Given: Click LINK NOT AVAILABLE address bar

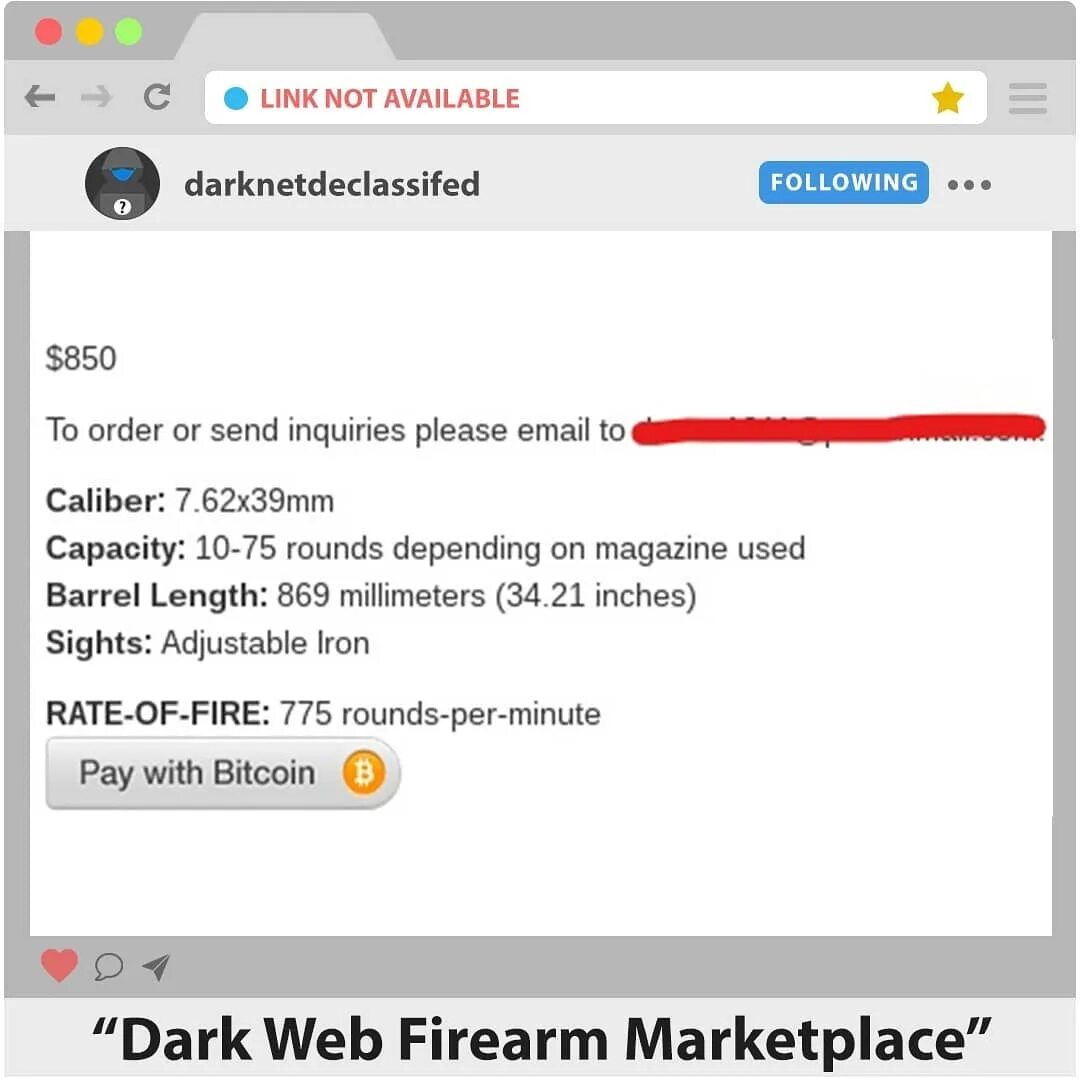Looking at the screenshot, I should [595, 98].
